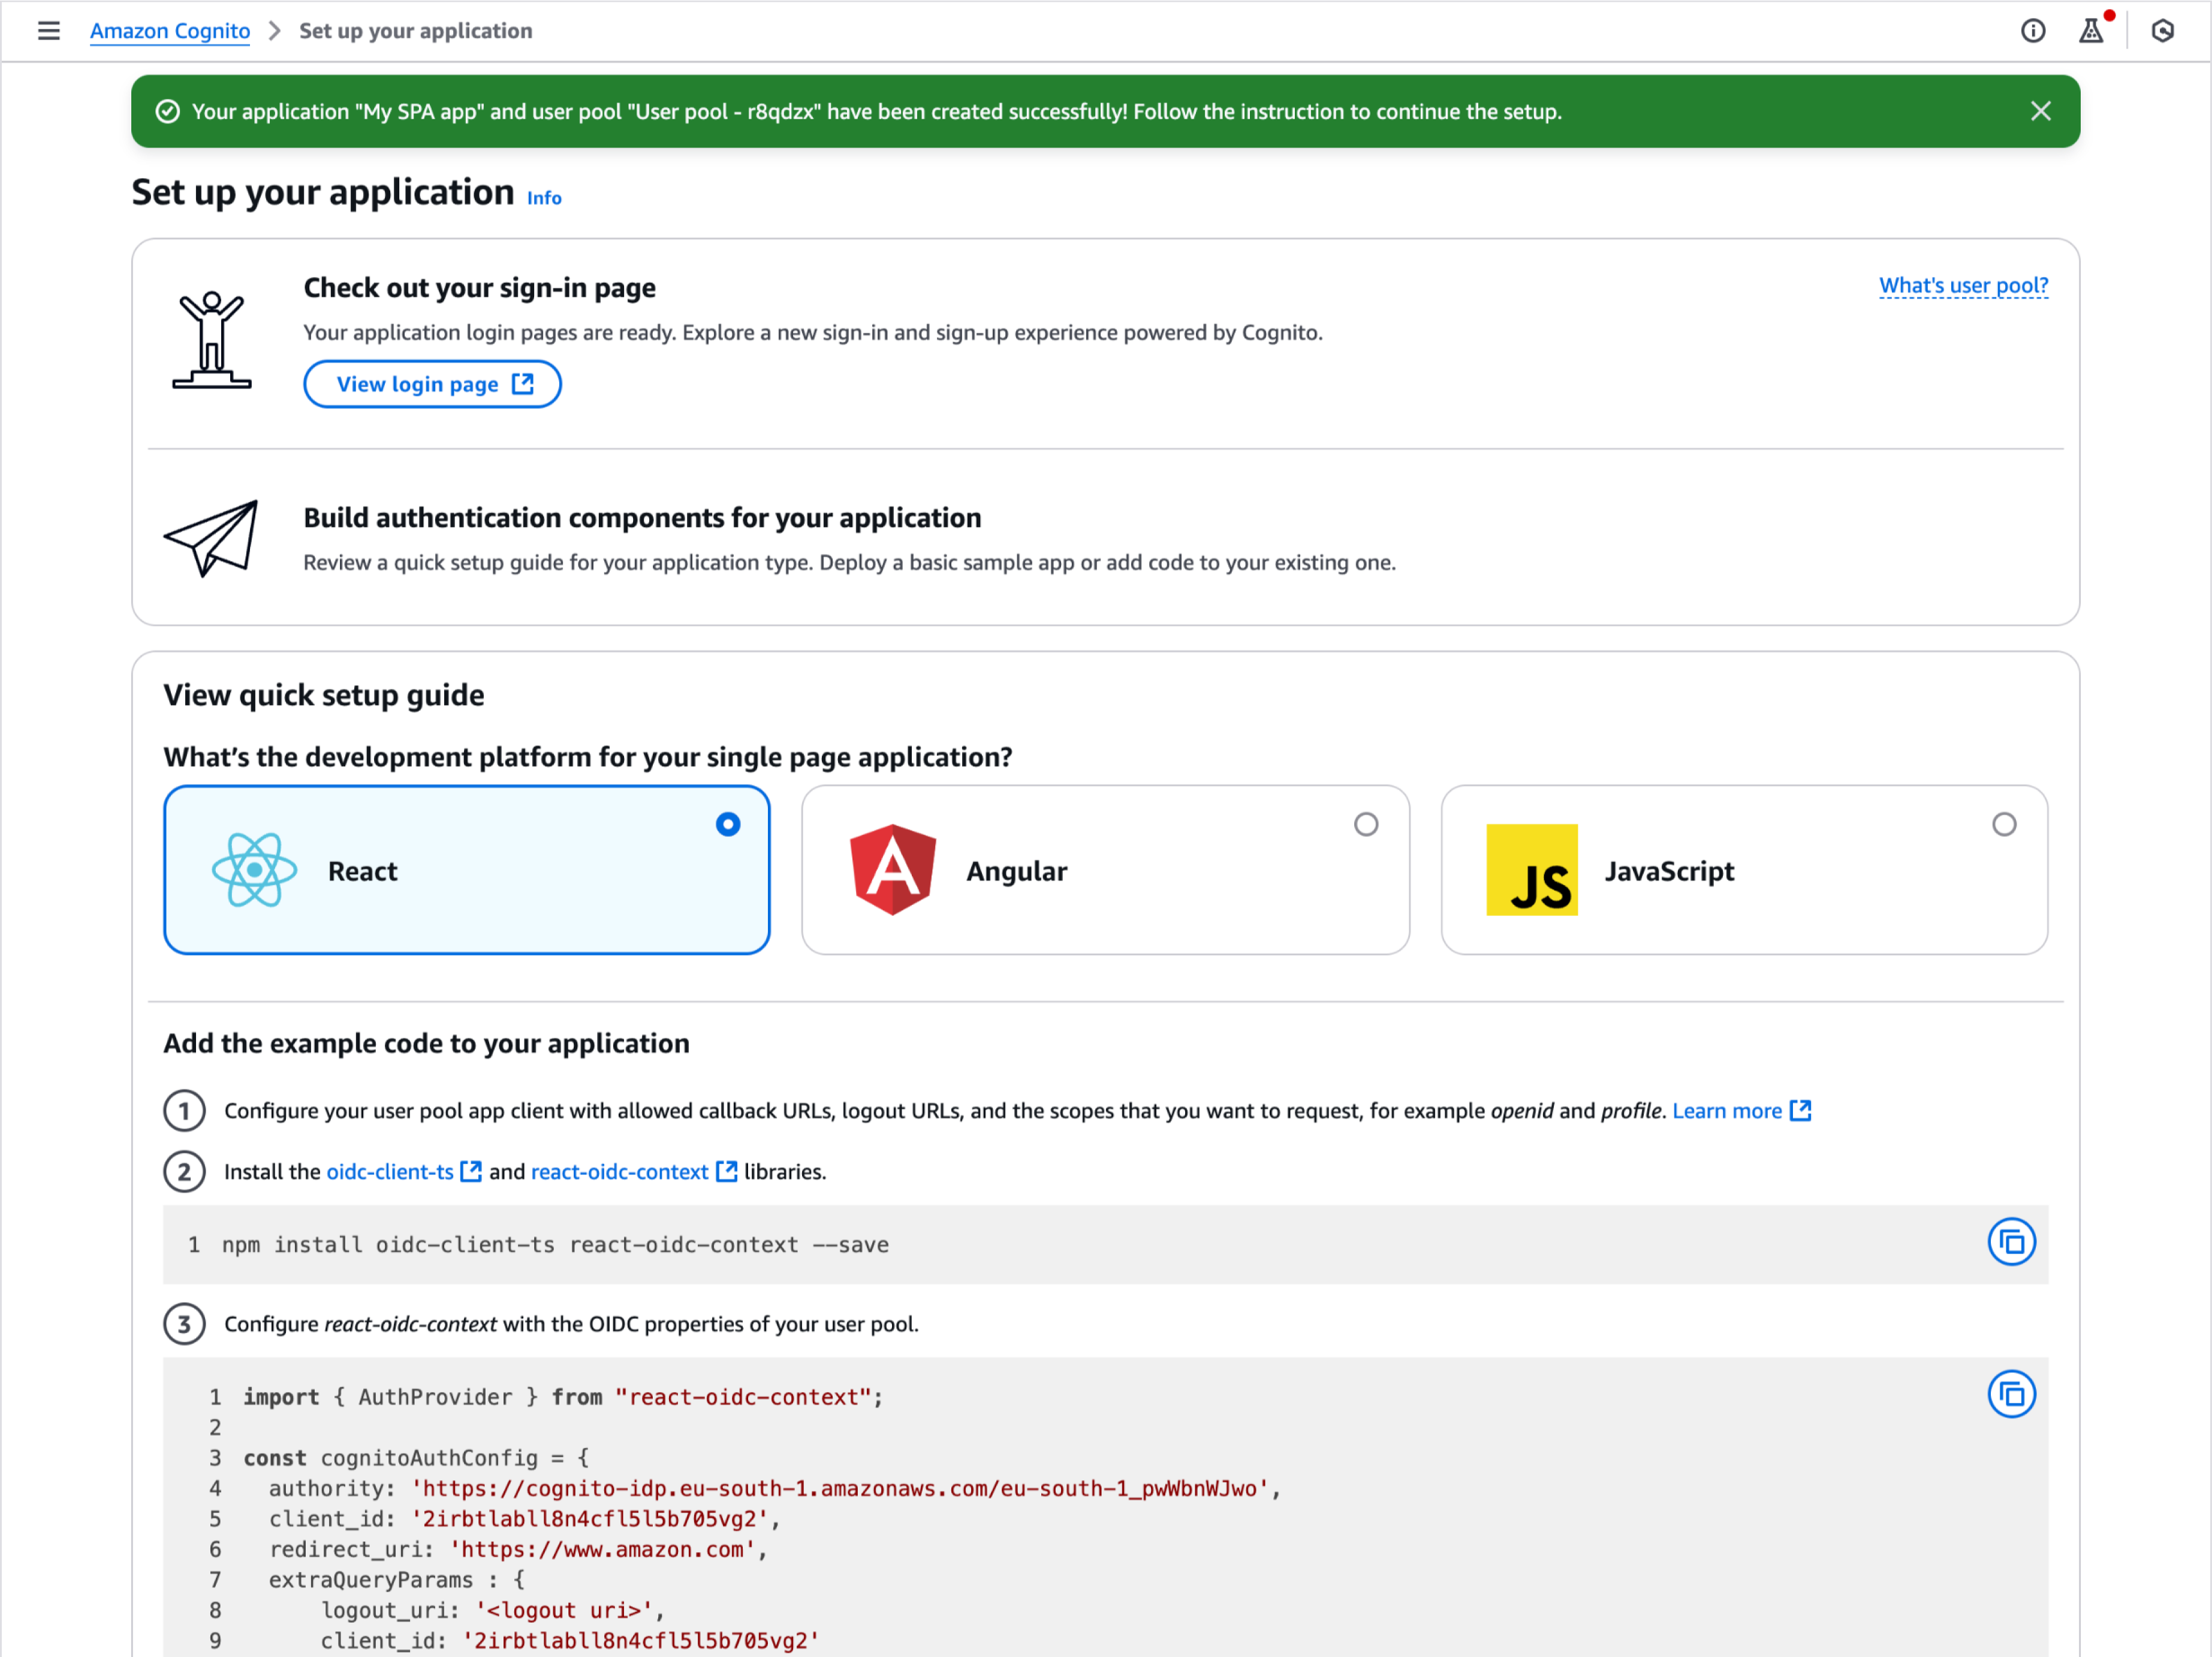
Task: Click the React logo tile icon
Action: pyautogui.click(x=254, y=870)
